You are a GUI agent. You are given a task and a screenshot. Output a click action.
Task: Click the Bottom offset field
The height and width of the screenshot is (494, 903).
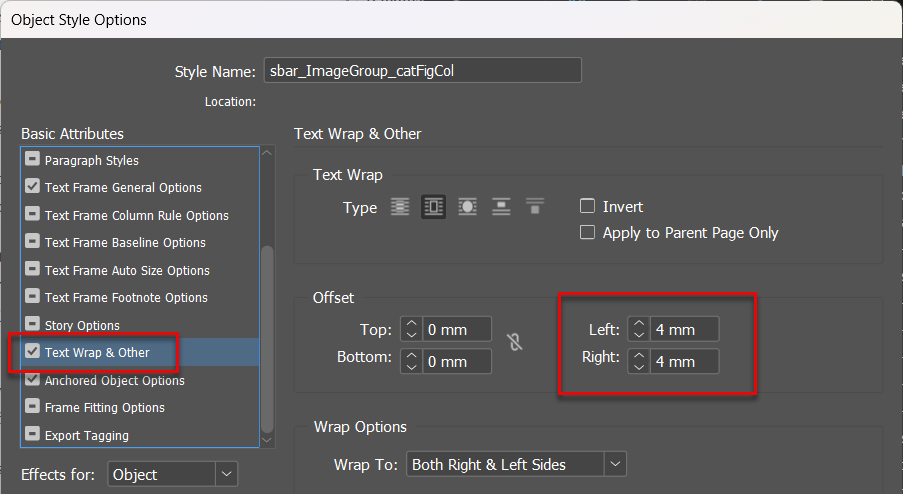[457, 362]
